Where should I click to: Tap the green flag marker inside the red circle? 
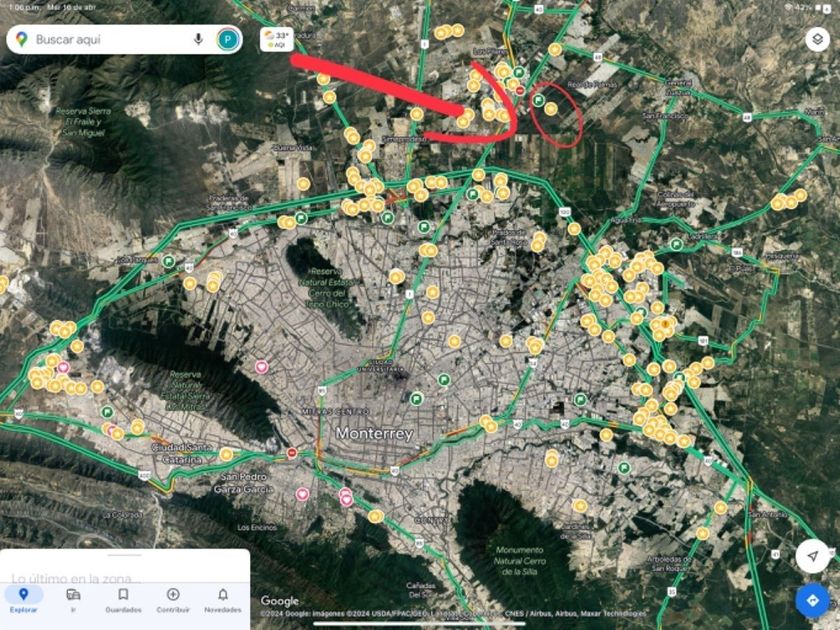point(538,100)
